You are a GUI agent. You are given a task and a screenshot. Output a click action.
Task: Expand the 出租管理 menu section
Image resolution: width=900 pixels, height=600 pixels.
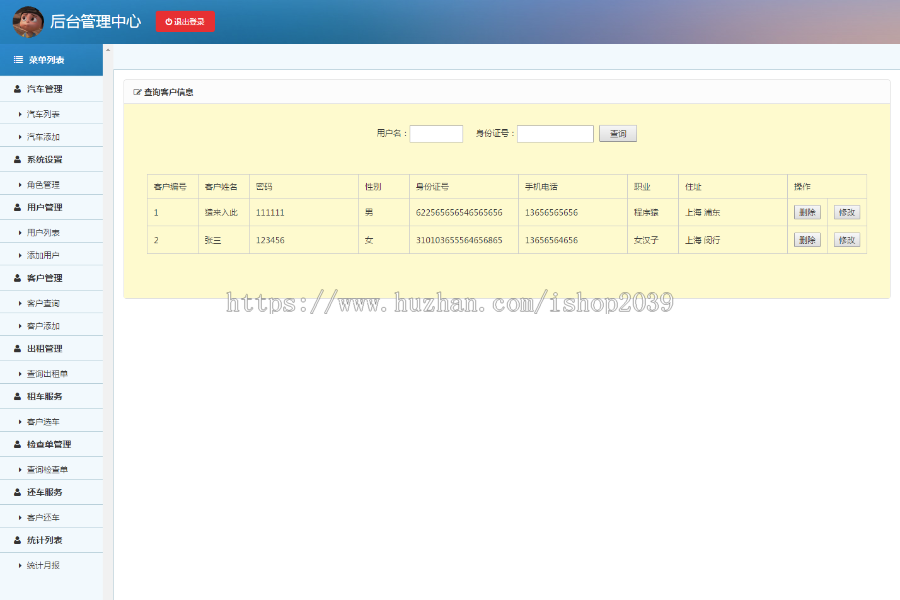[51, 349]
